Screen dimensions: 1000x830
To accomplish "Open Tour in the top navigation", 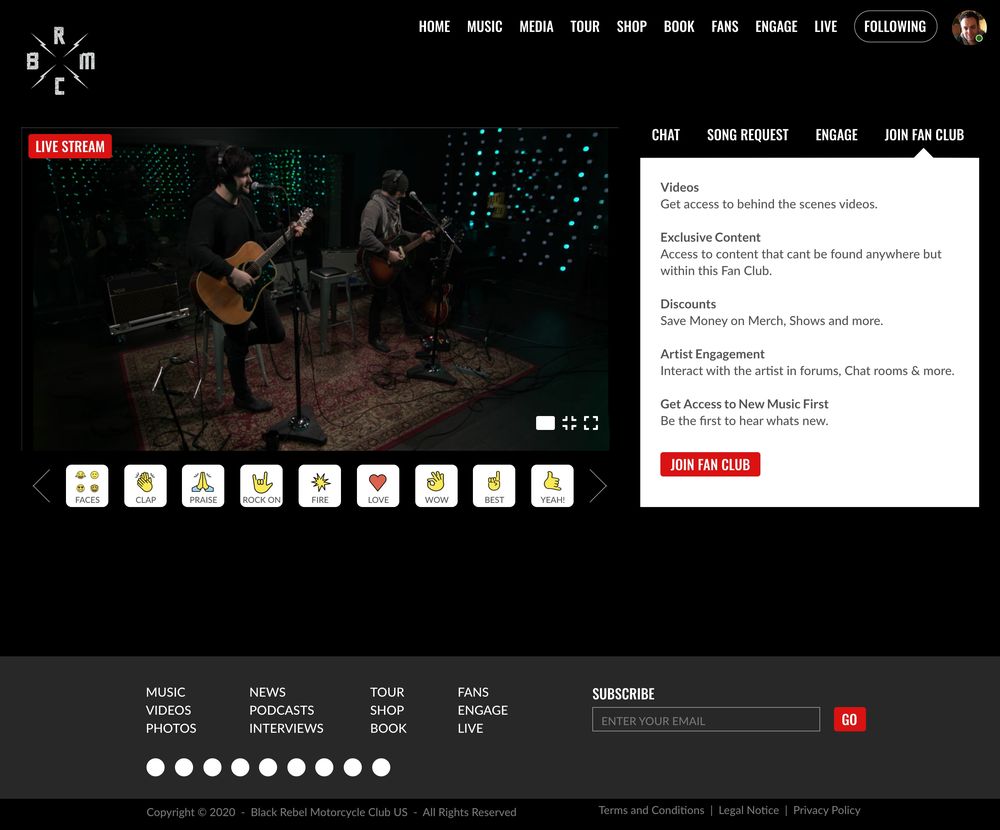I will (x=585, y=27).
